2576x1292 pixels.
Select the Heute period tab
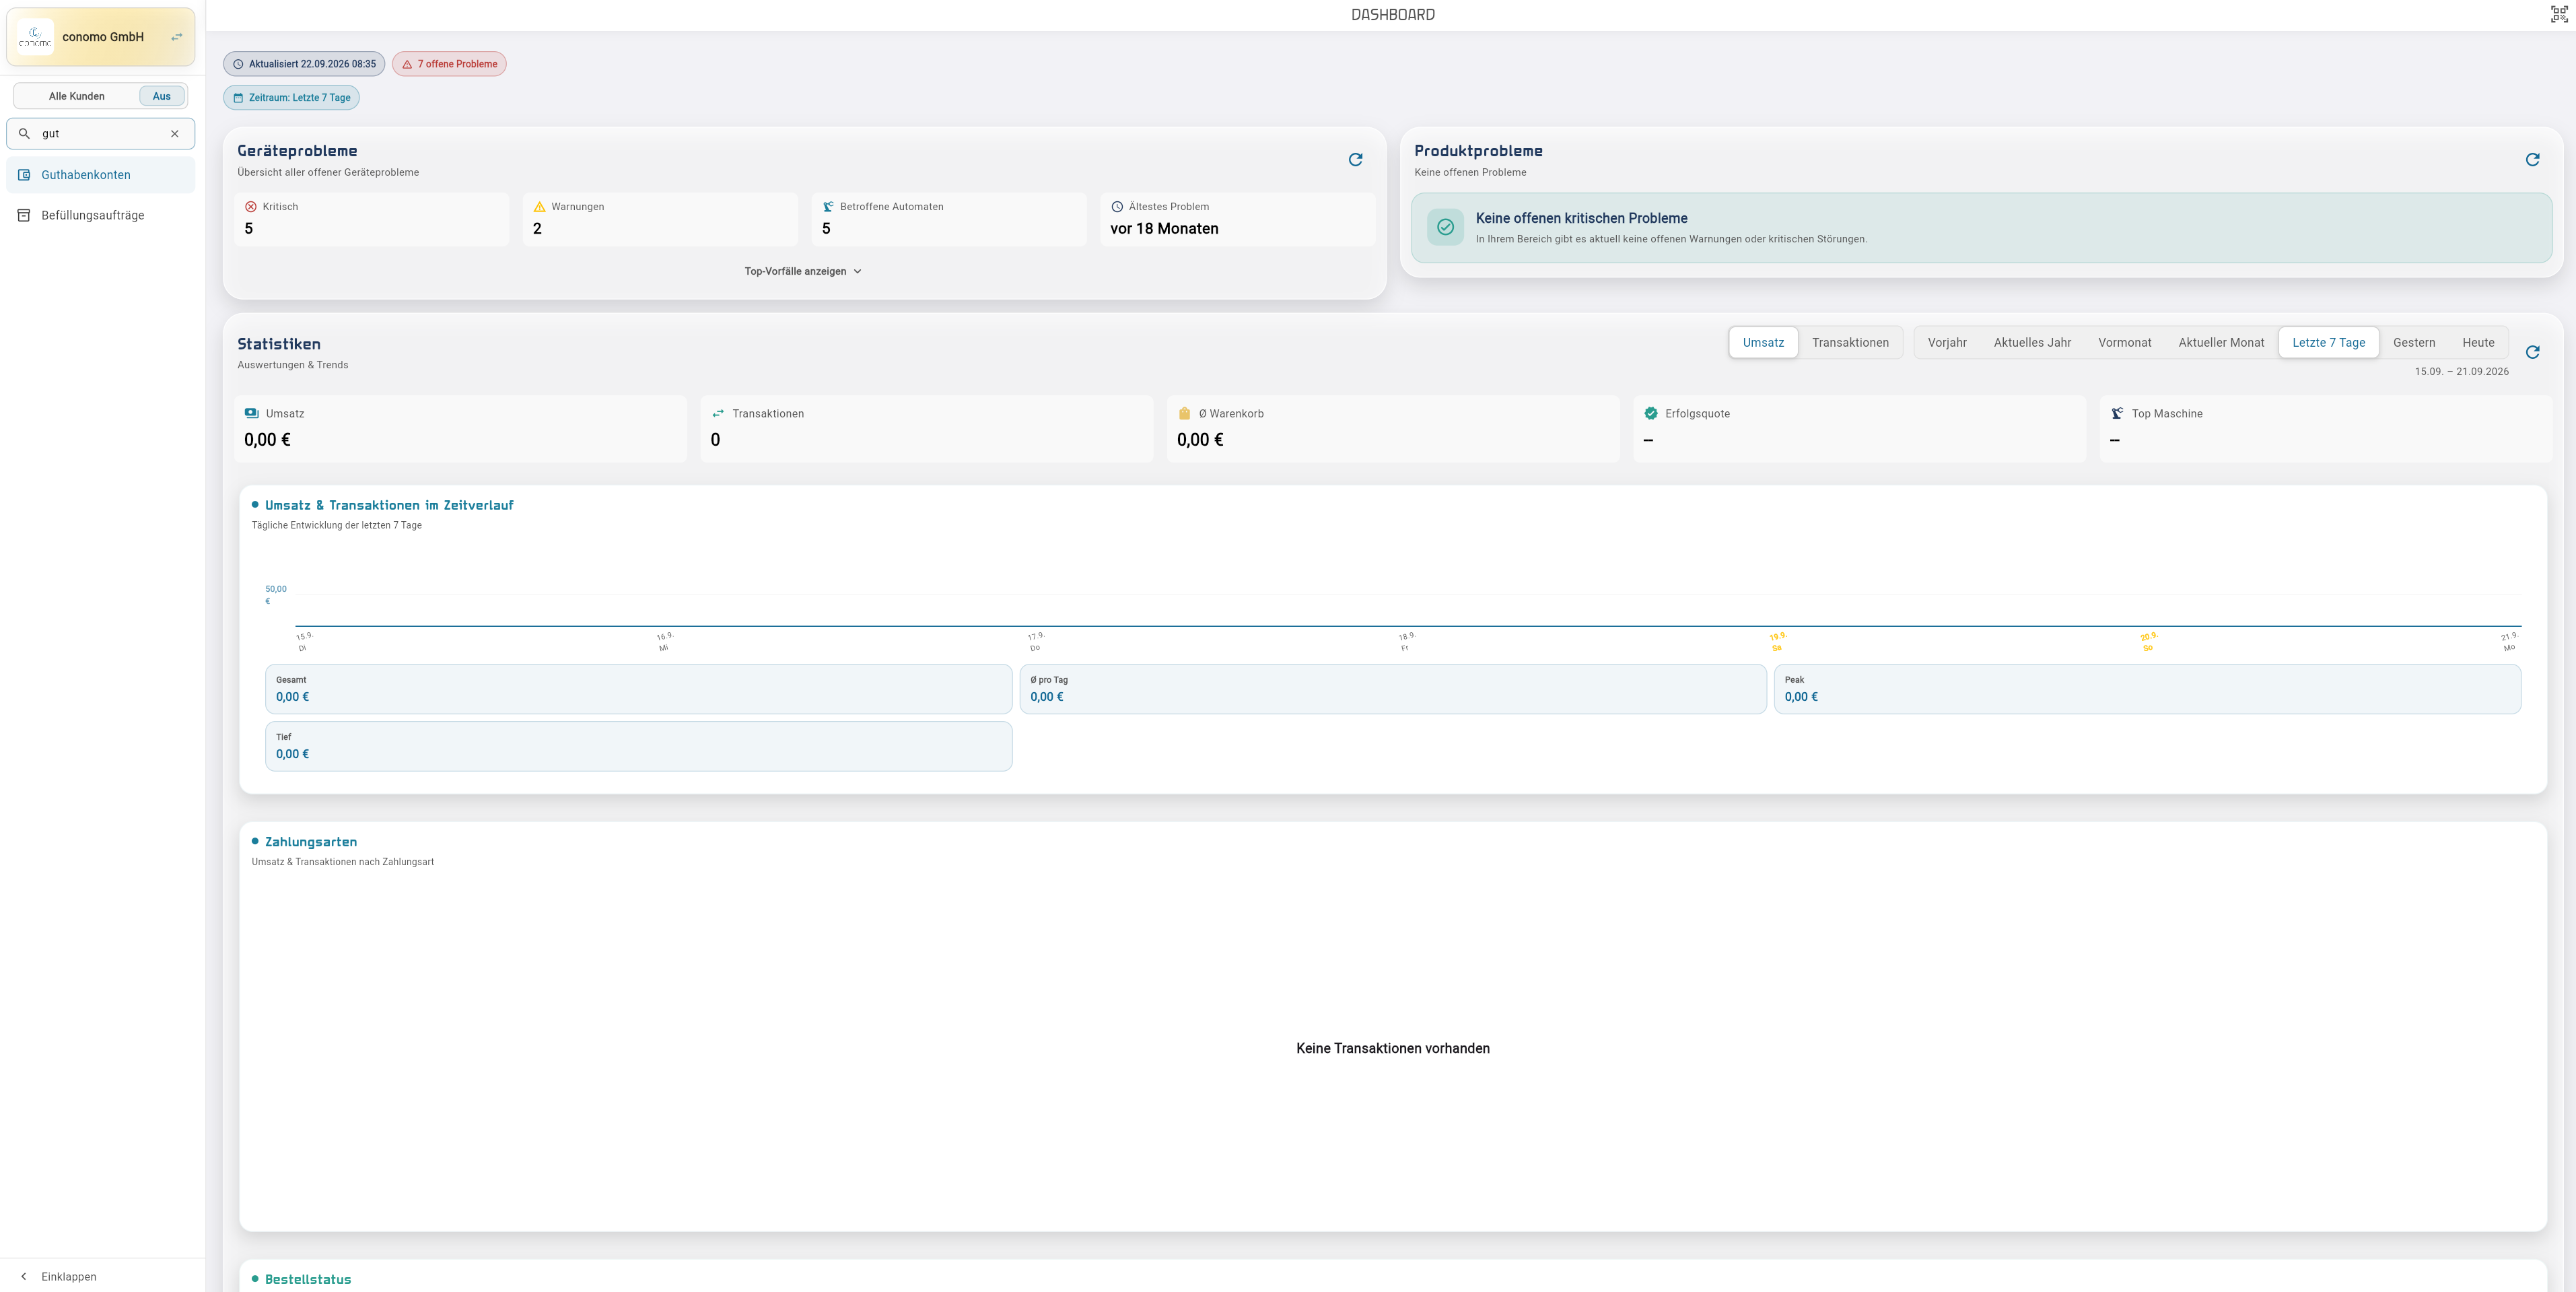point(2477,342)
